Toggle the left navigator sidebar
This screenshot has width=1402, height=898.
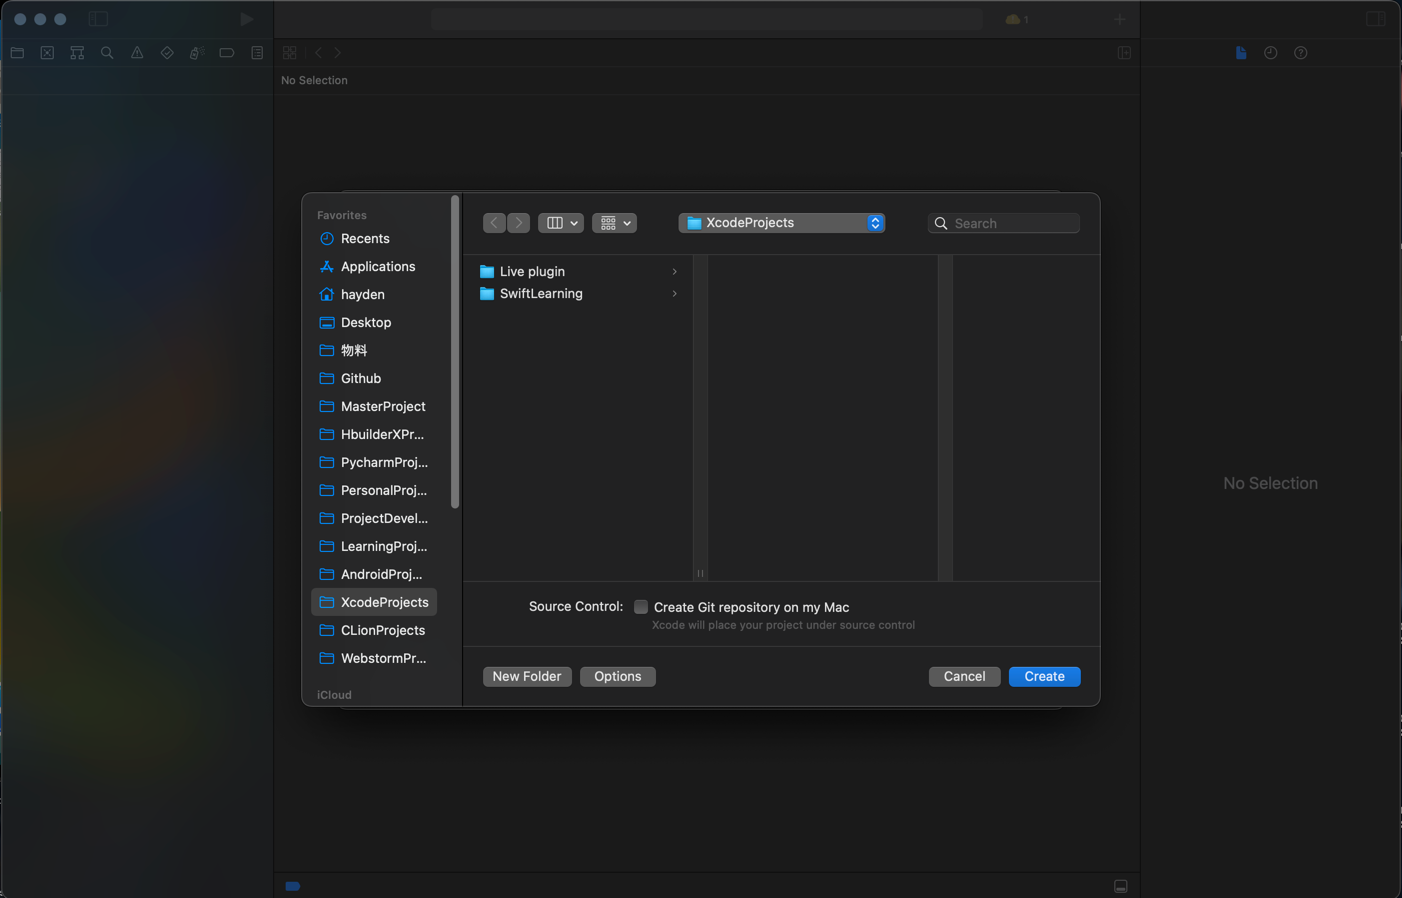click(x=98, y=19)
